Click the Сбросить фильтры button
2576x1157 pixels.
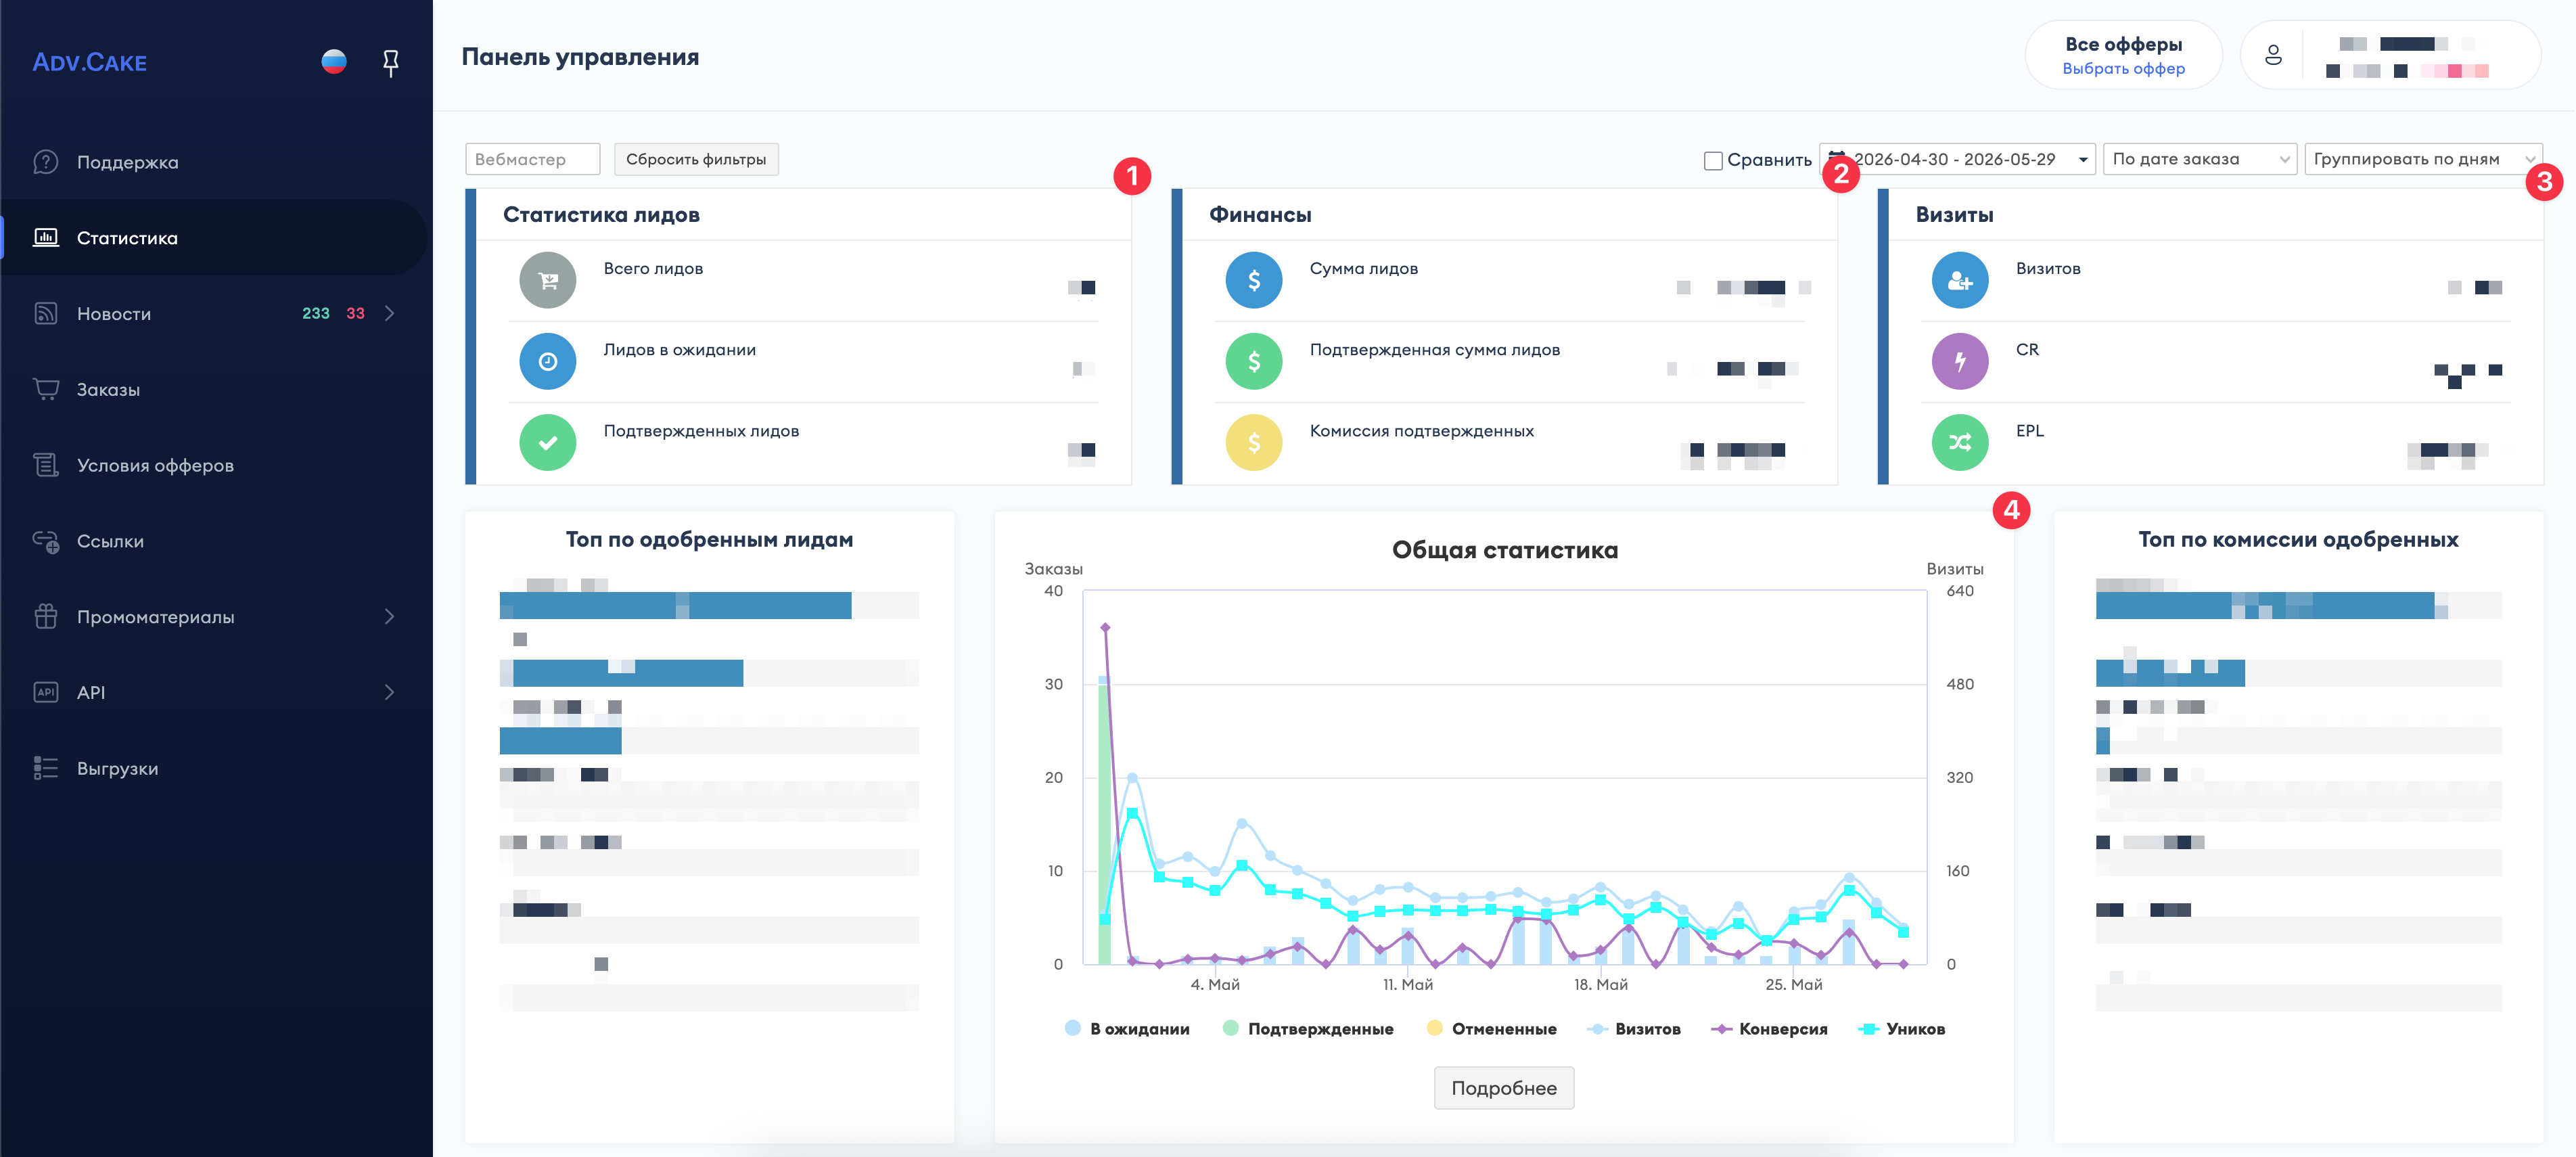tap(696, 159)
